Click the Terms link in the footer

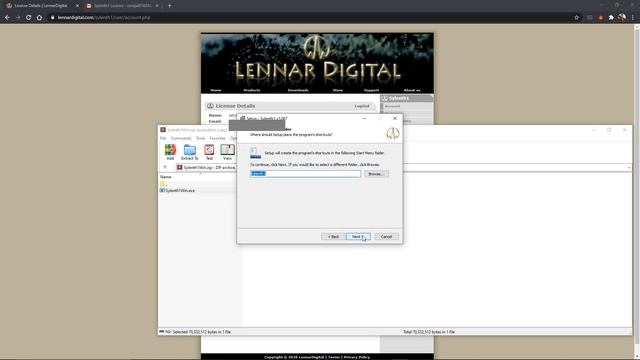[334, 357]
